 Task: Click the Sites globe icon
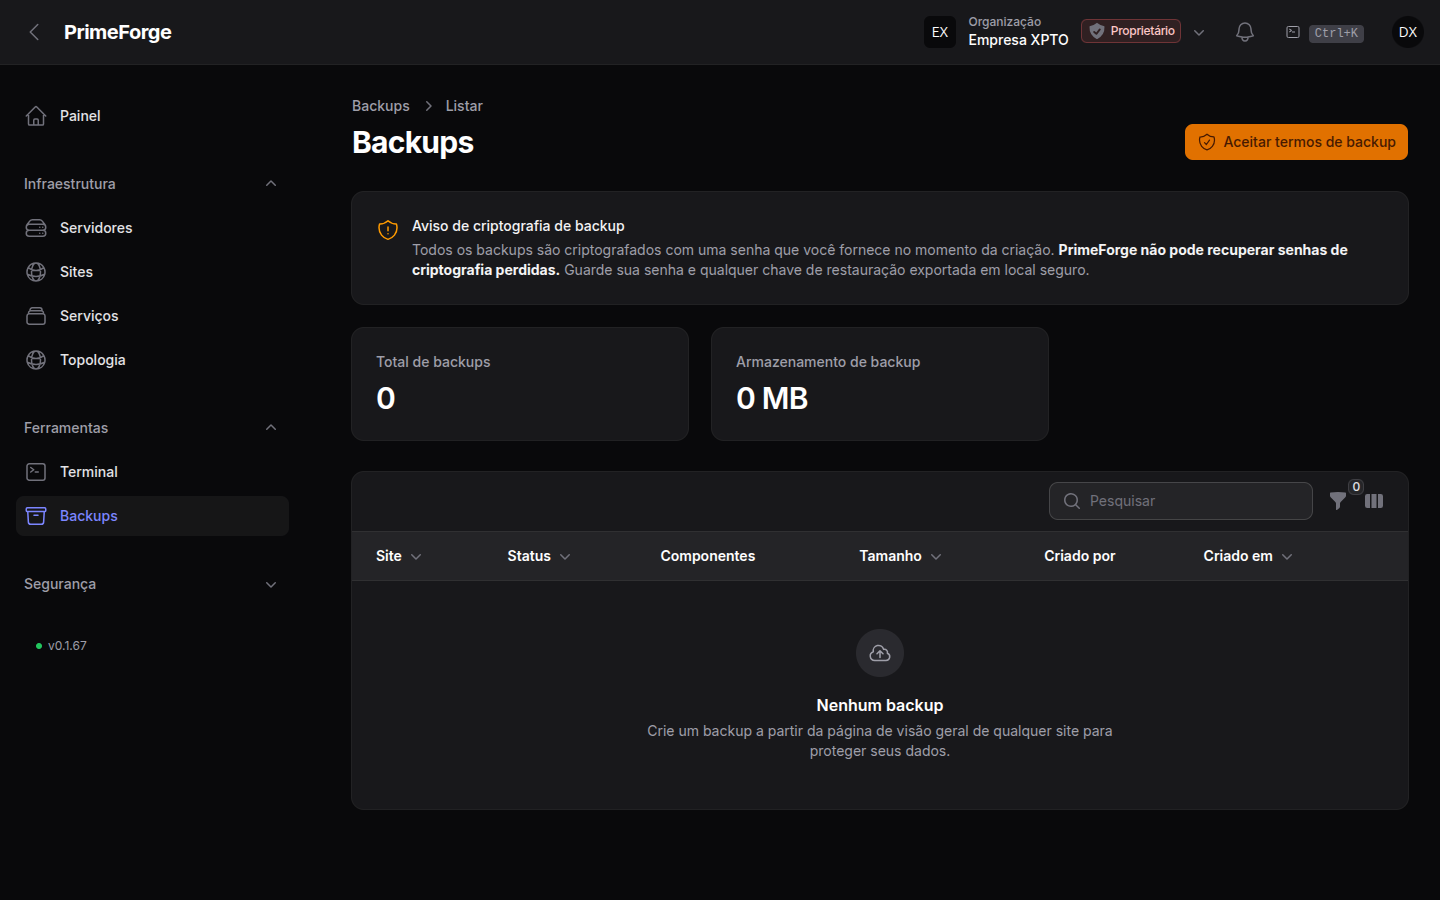tap(36, 272)
